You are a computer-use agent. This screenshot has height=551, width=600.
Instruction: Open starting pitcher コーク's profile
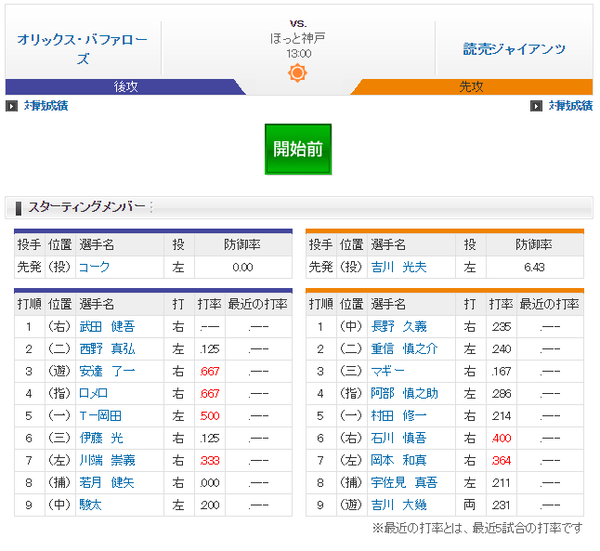[x=94, y=267]
